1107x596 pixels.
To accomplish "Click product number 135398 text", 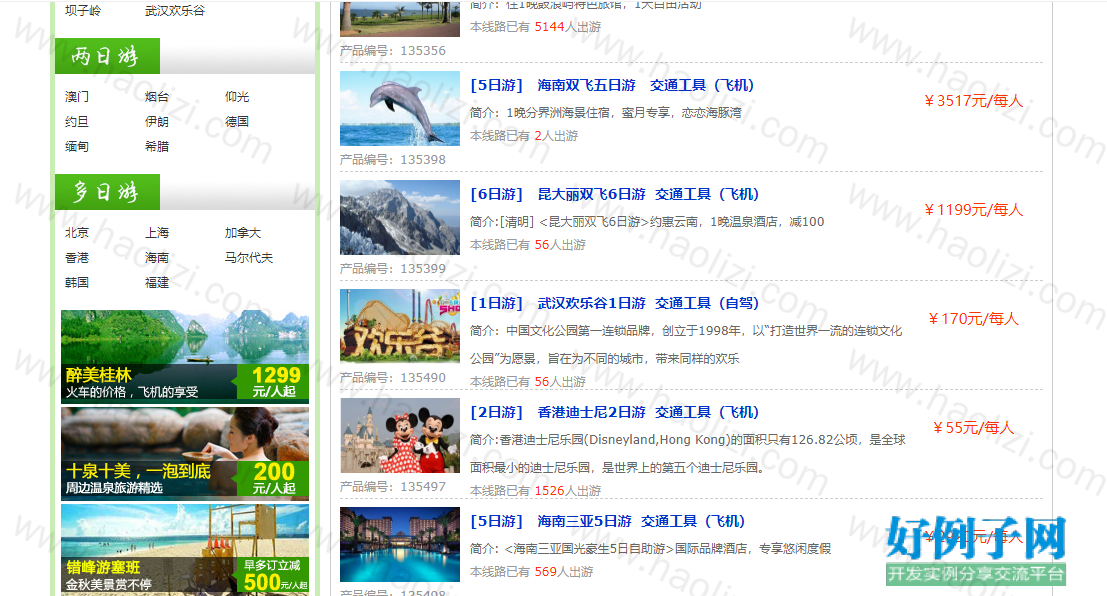I will (393, 160).
